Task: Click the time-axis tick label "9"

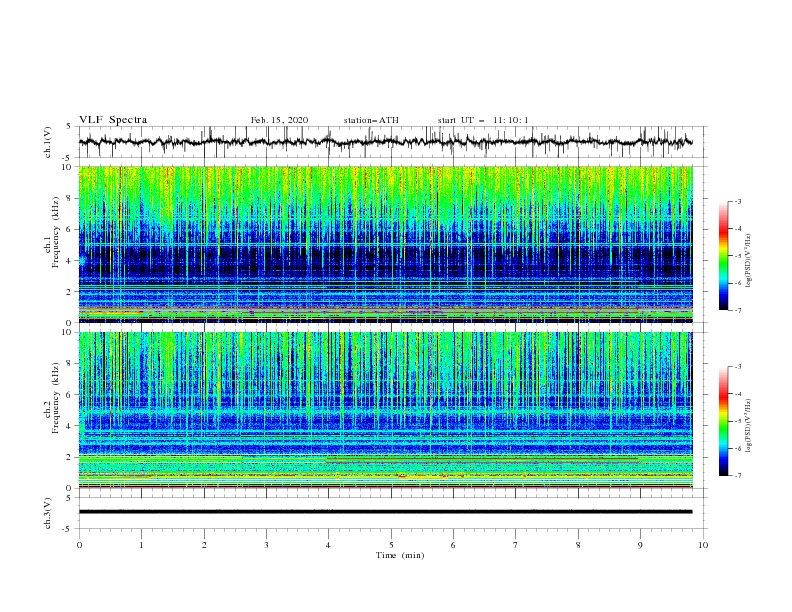Action: 640,545
